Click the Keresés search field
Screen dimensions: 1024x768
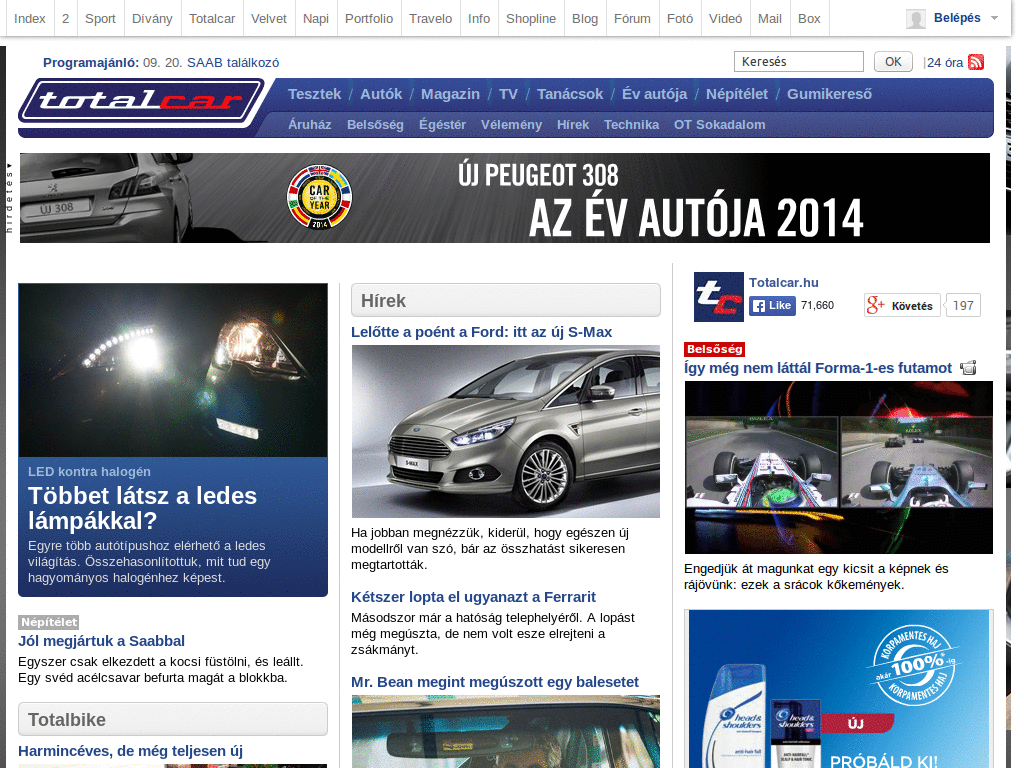point(799,61)
